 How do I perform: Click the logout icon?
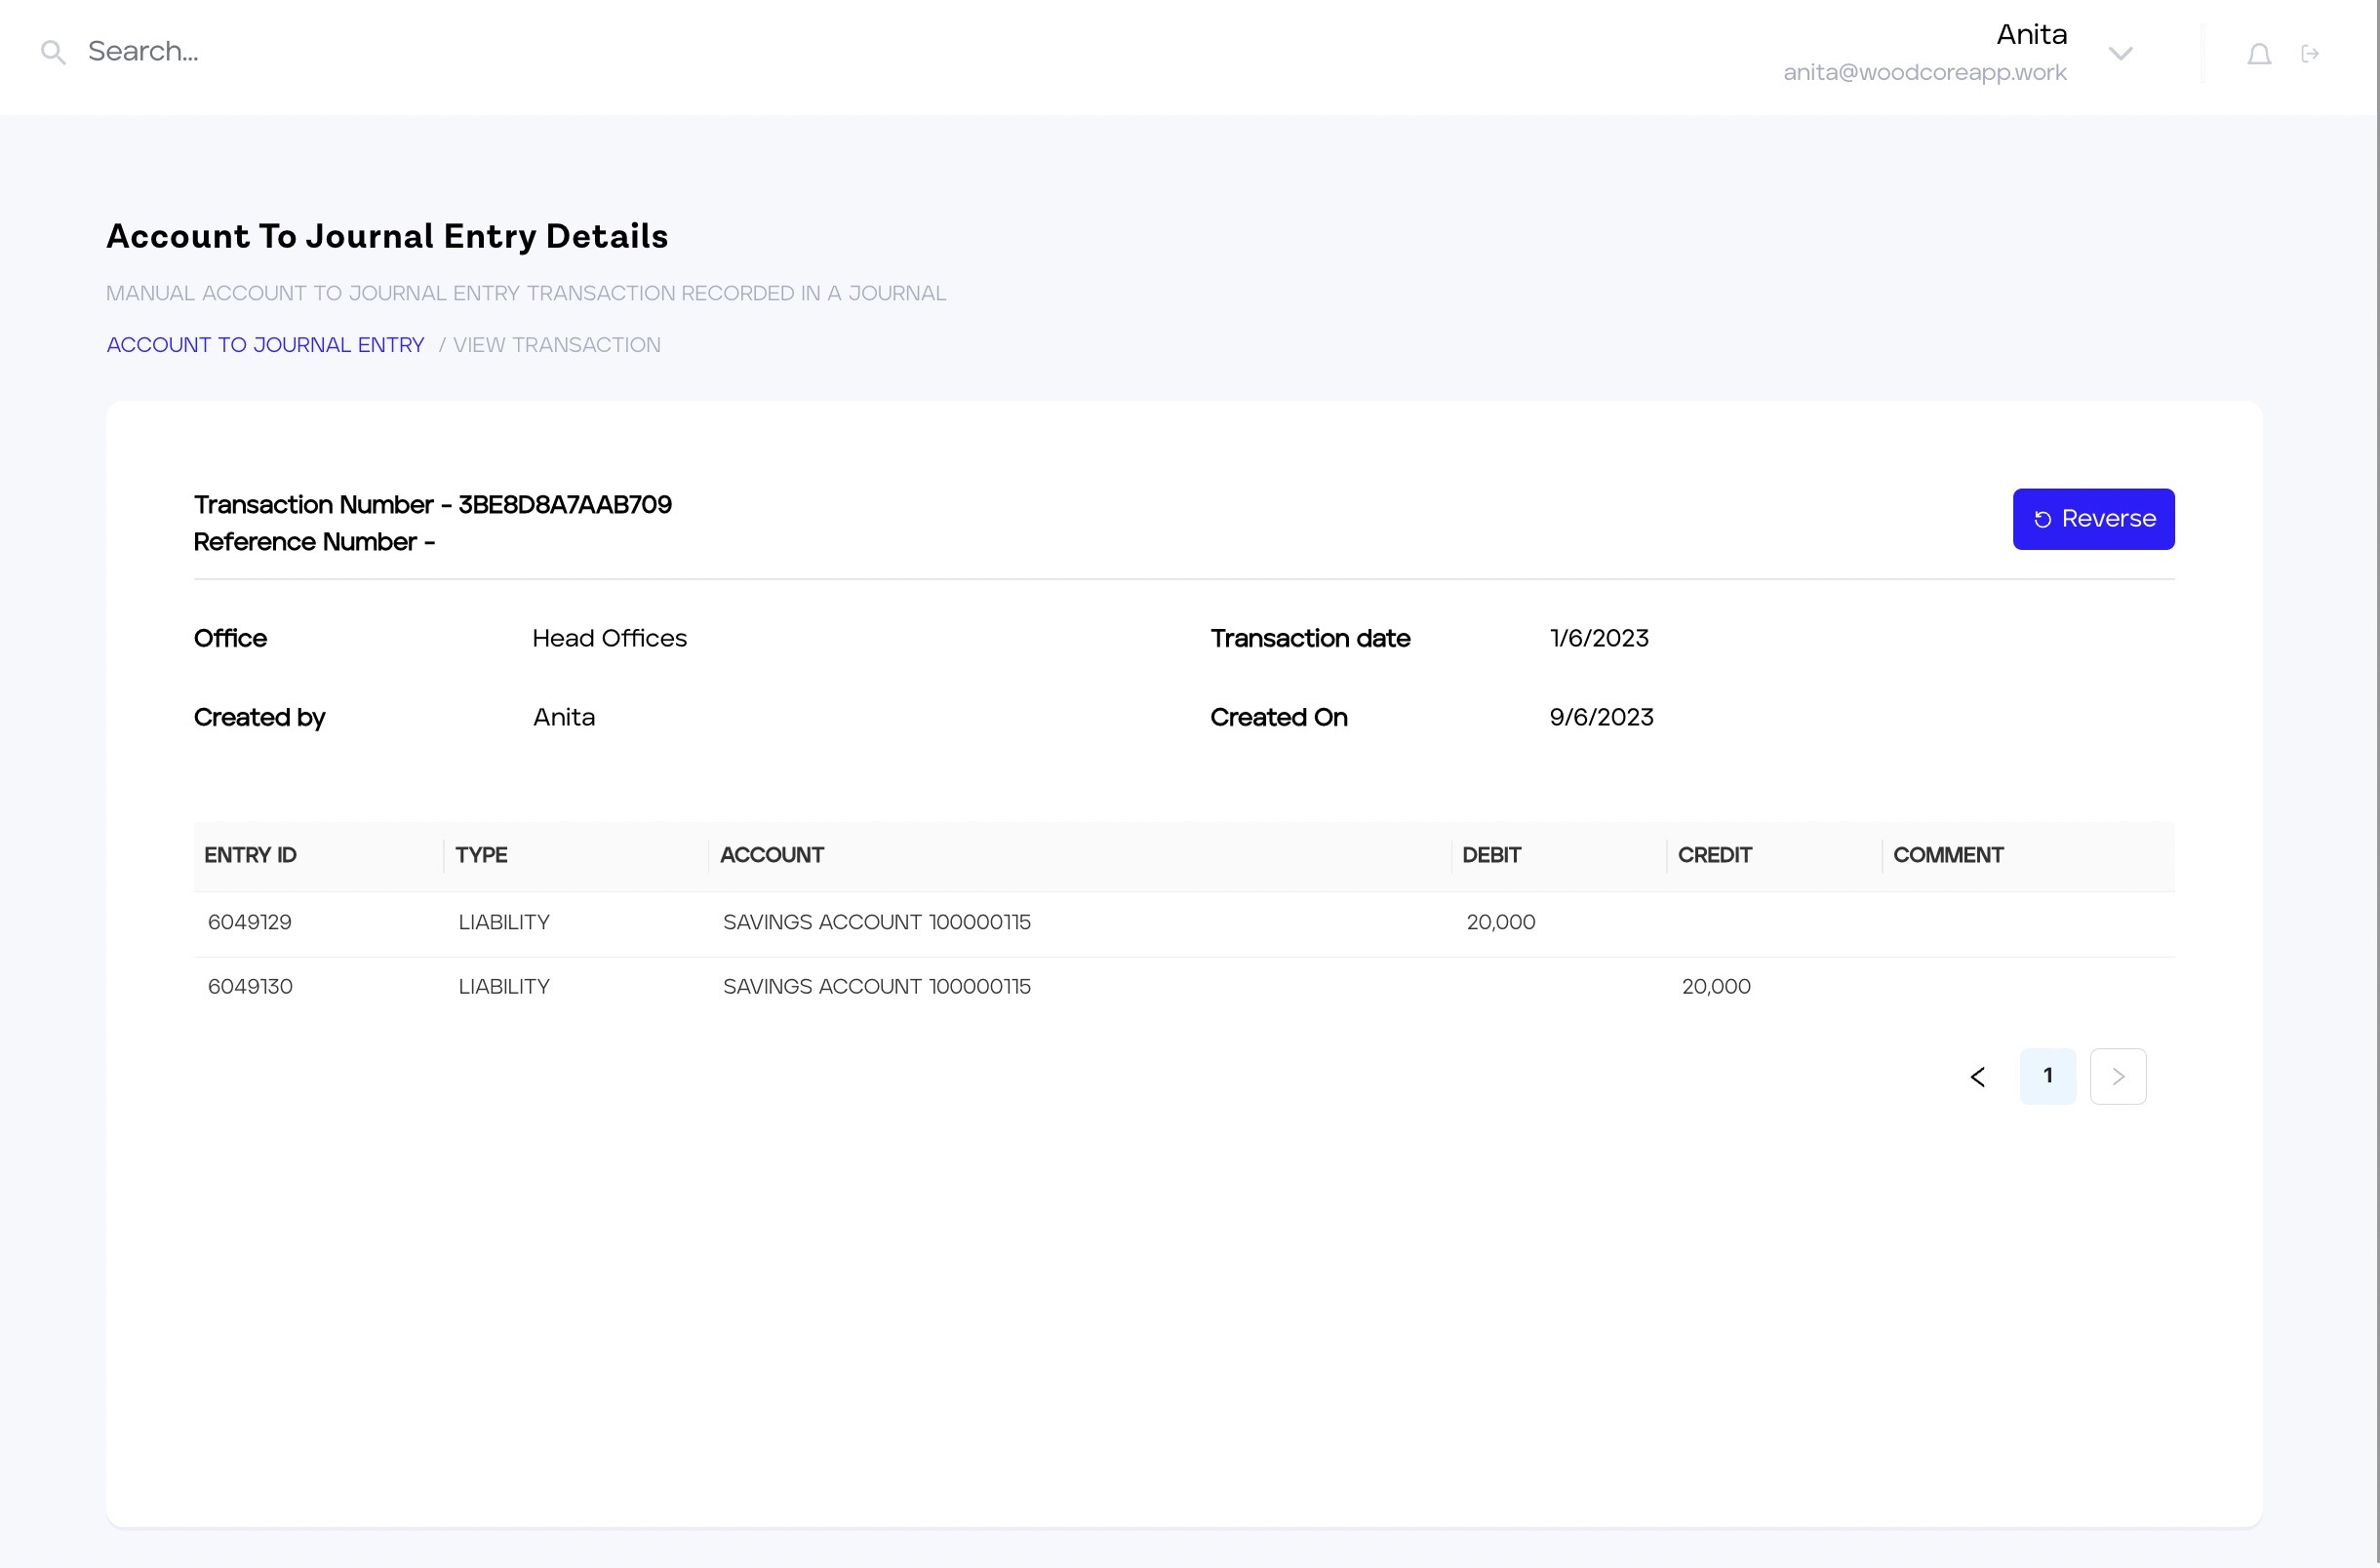2310,54
